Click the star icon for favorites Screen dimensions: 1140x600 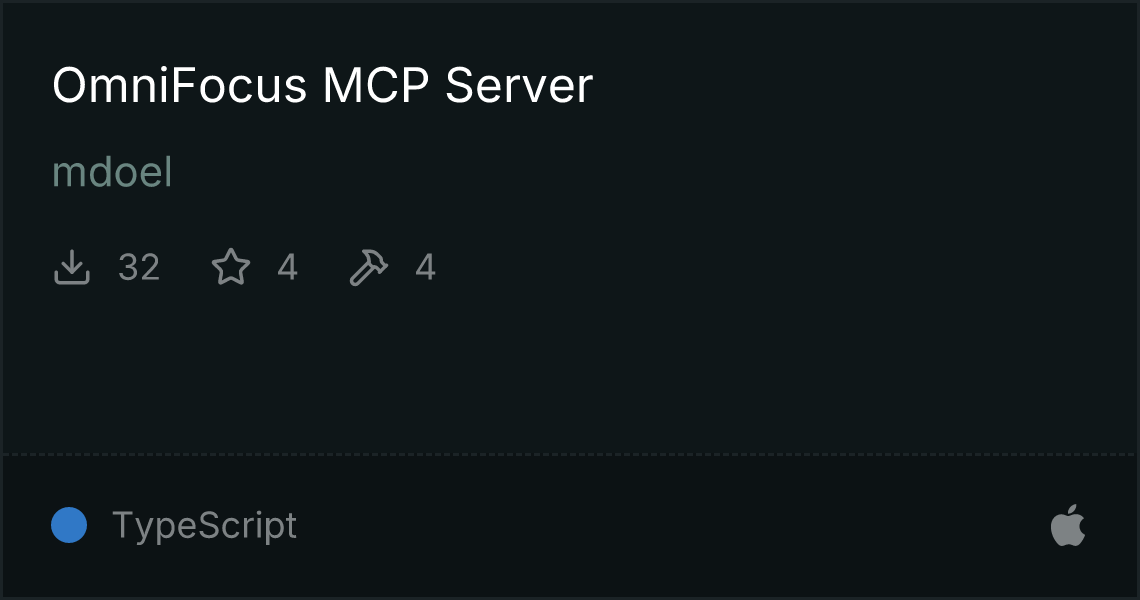(230, 267)
